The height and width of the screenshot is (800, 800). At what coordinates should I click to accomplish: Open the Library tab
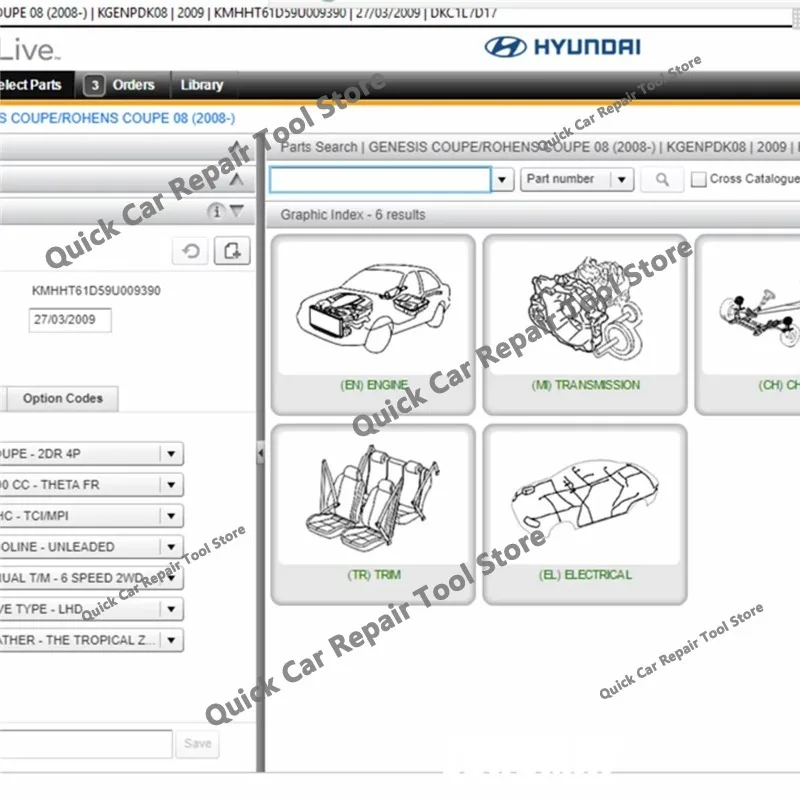pyautogui.click(x=202, y=85)
